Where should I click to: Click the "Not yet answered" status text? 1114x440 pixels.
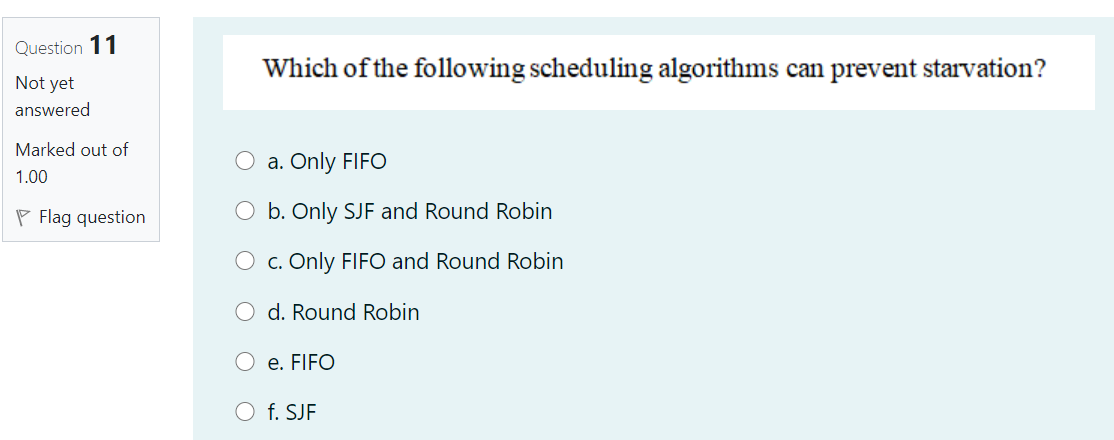point(52,96)
